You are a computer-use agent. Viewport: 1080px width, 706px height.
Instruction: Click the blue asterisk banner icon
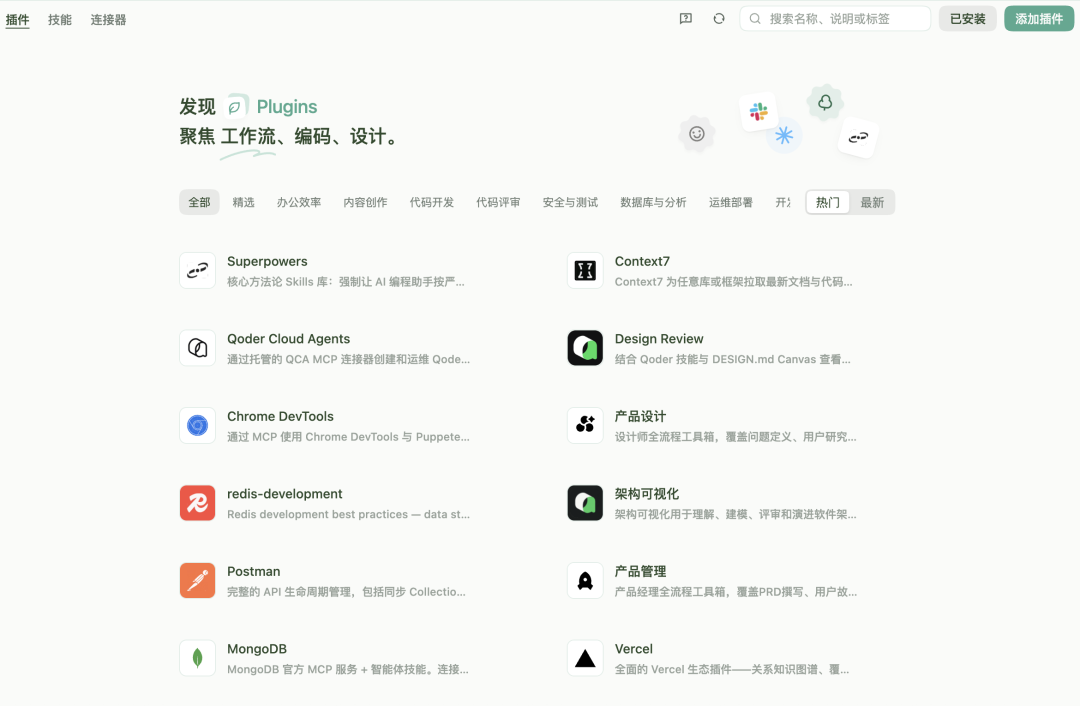tap(784, 135)
